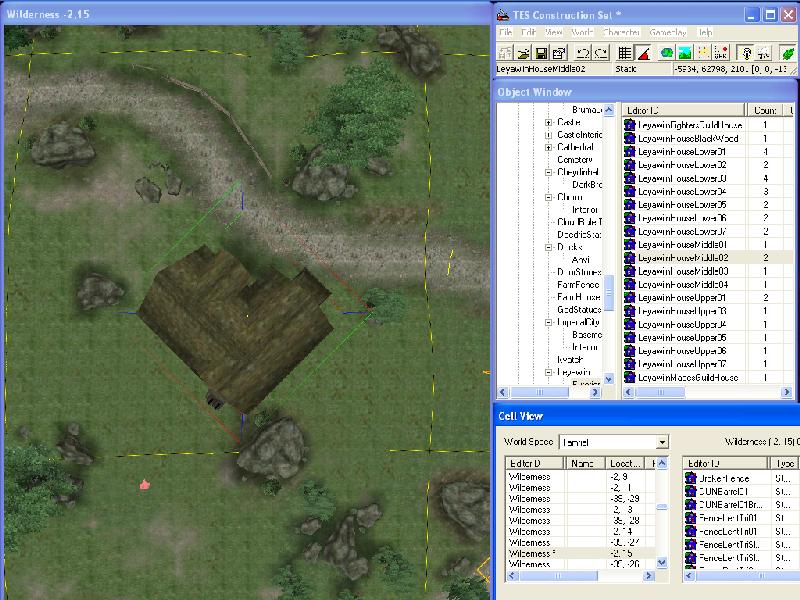Image resolution: width=800 pixels, height=600 pixels.
Task: Click the icon beside LeyawiinHouseMiddle03
Action: point(630,271)
